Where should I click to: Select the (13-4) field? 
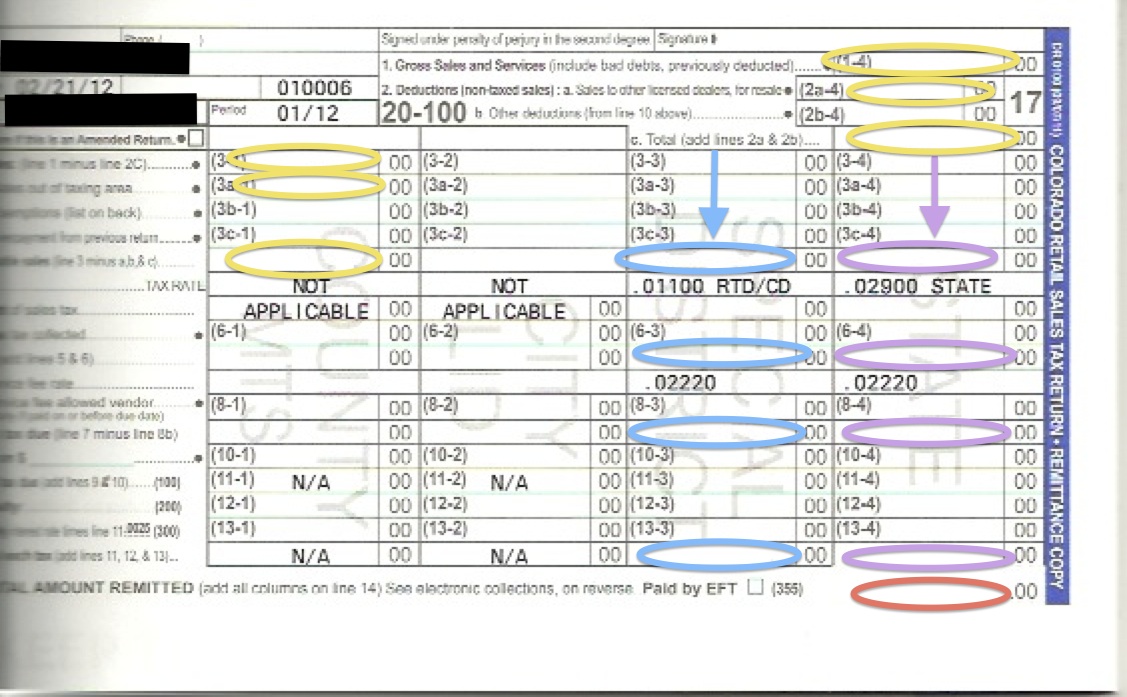[919, 530]
